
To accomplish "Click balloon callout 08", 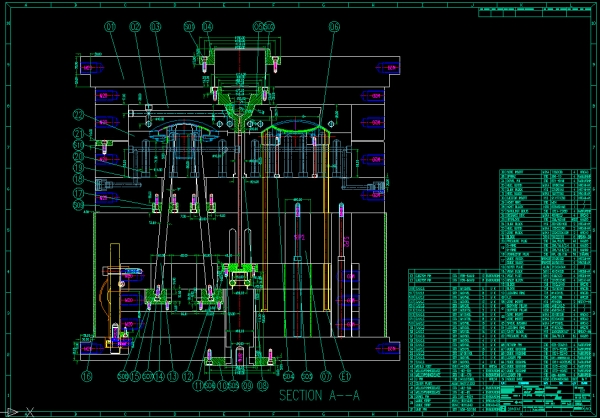I will [263, 385].
